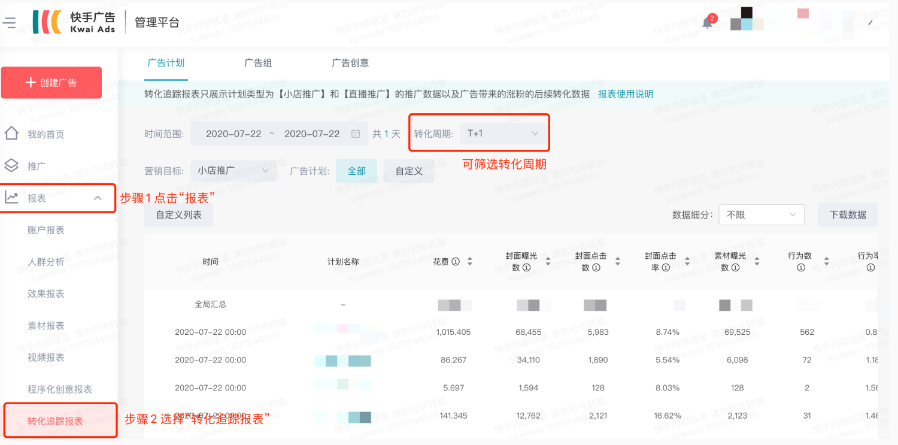Click the 68,455 exposure cell
Viewport: 898px width, 445px height.
pyautogui.click(x=528, y=332)
